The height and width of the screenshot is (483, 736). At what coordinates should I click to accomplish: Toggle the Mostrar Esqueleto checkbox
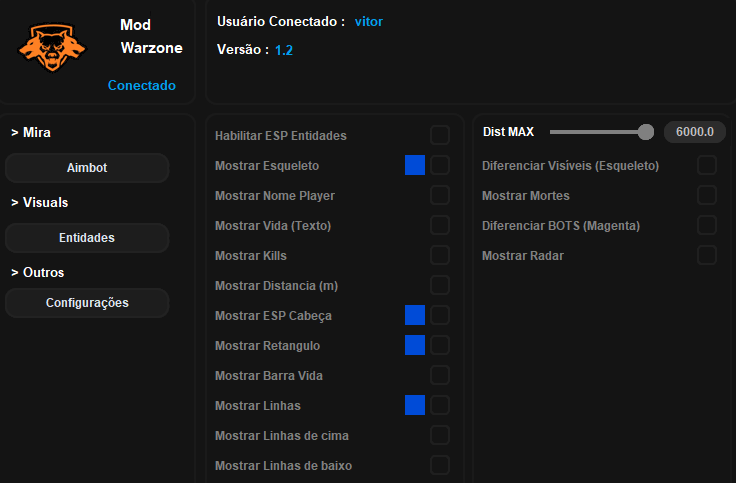tap(440, 165)
